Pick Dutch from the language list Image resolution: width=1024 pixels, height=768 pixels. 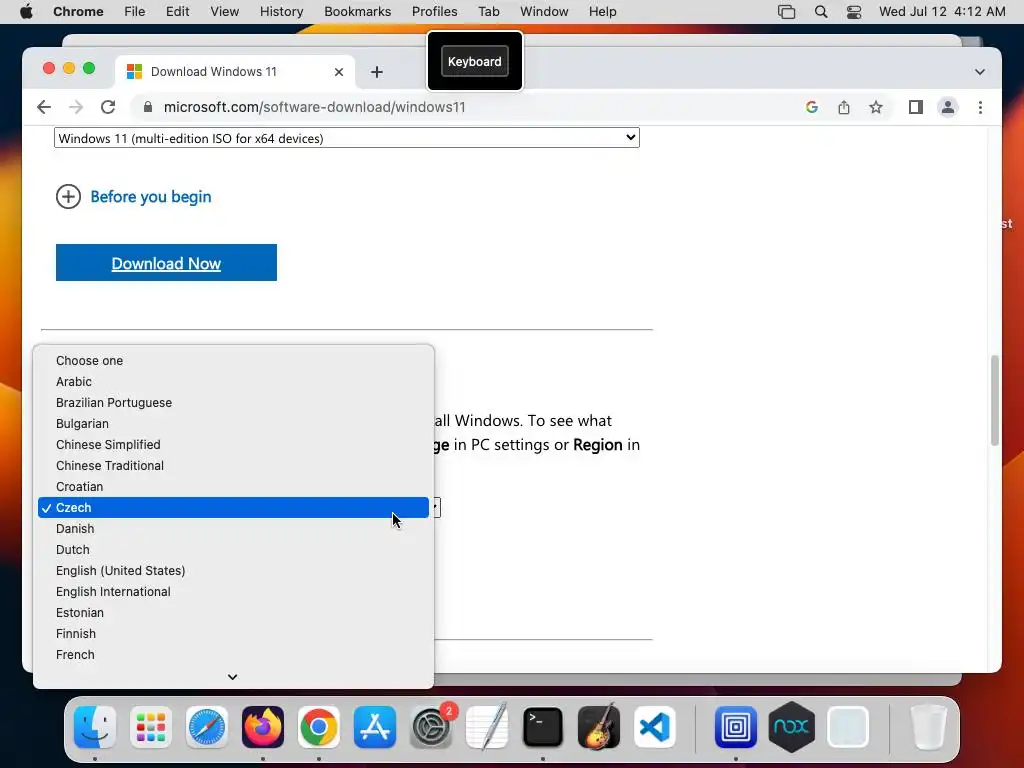point(234,549)
